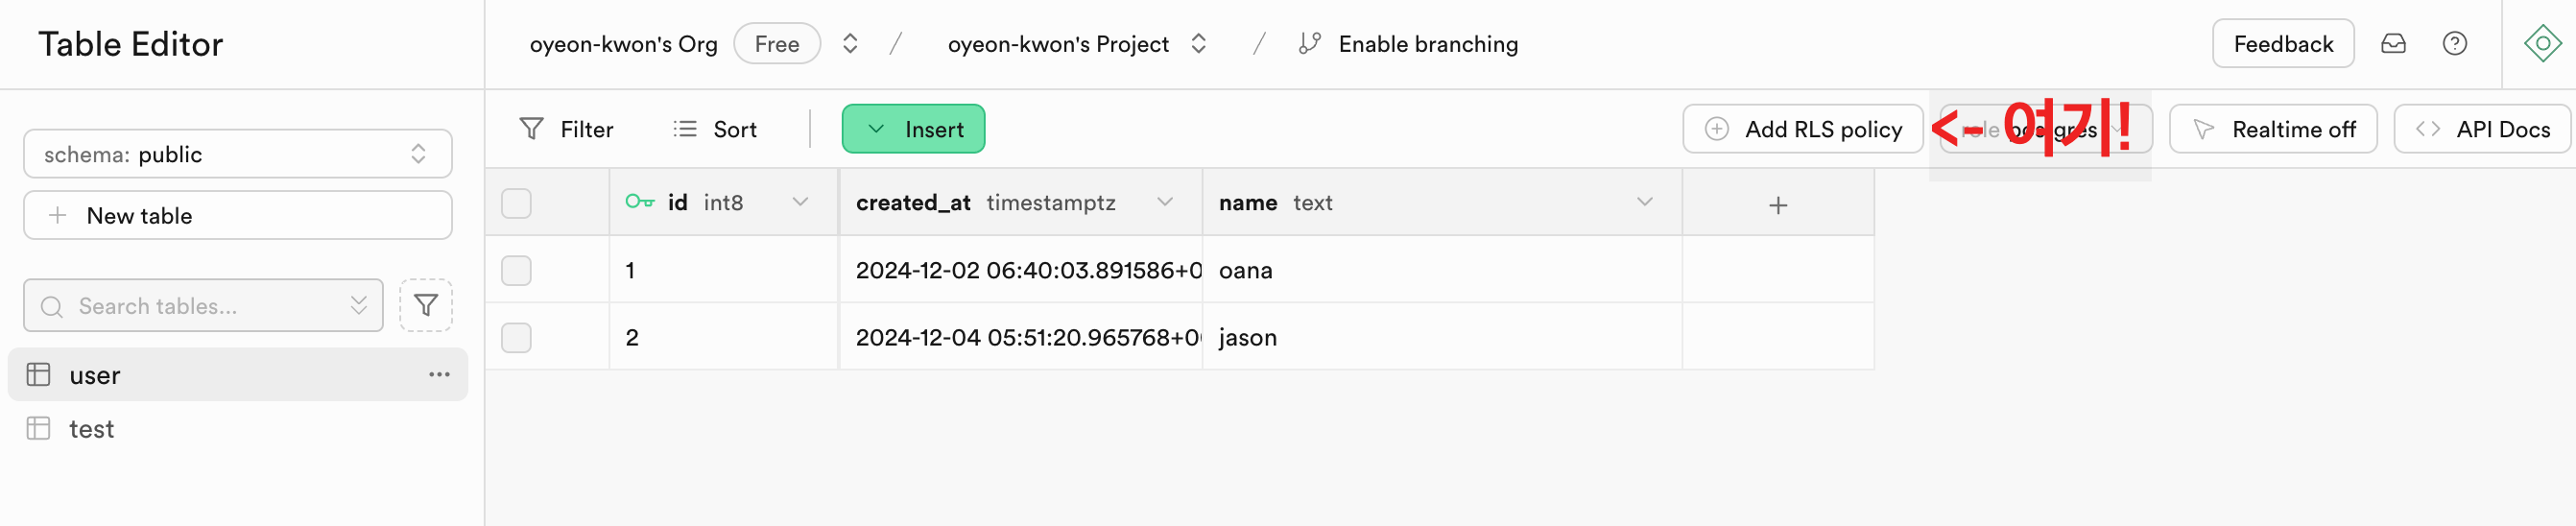Open the schema public dropdown
The width and height of the screenshot is (2576, 526).
click(237, 154)
